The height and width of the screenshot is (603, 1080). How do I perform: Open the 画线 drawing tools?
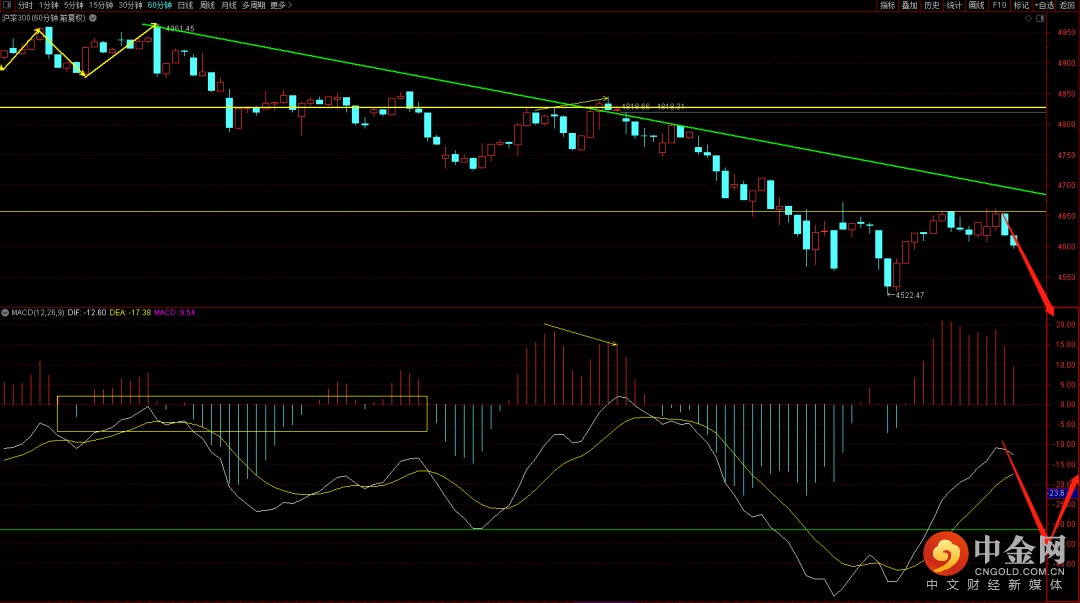pos(977,5)
